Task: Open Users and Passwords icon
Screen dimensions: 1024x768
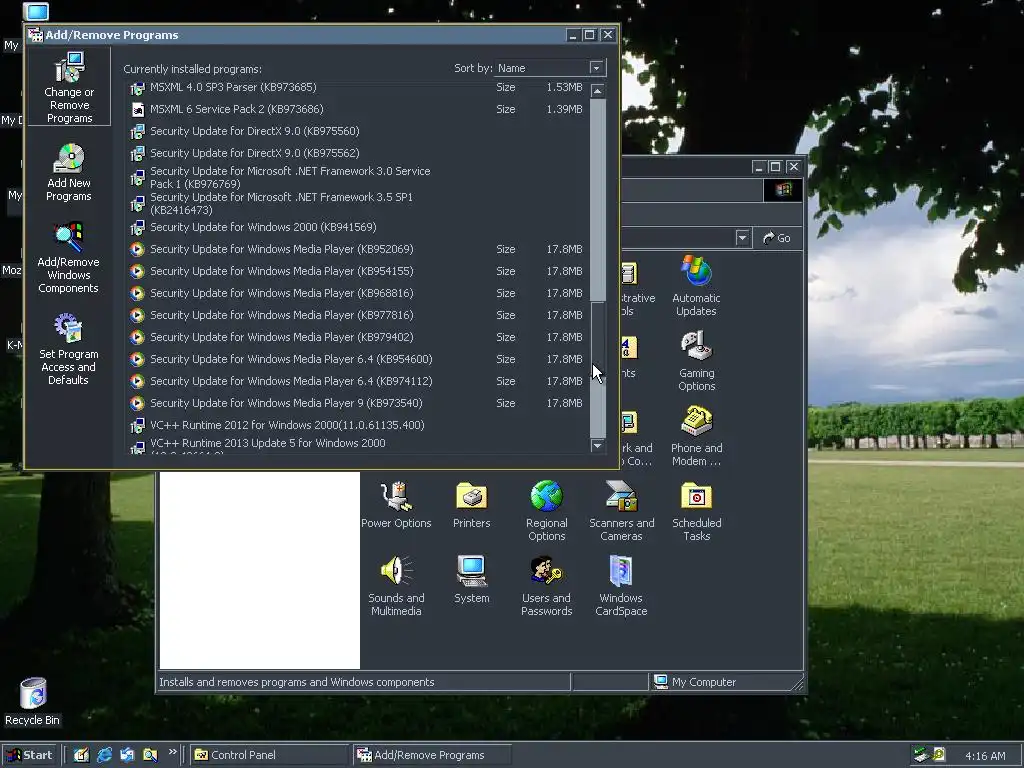Action: point(547,586)
